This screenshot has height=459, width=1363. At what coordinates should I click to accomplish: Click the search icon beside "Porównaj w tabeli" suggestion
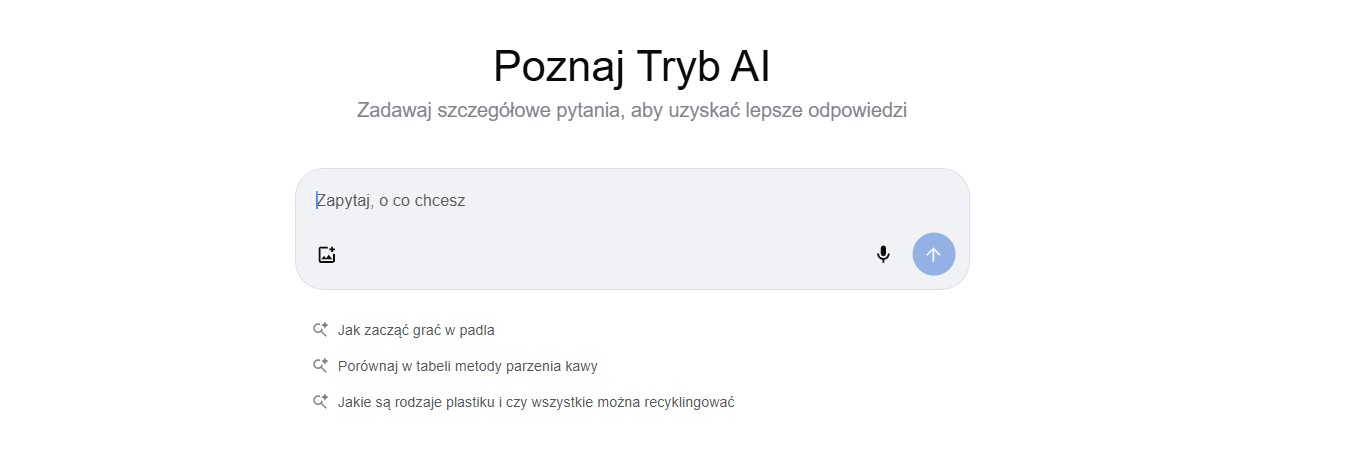[x=320, y=366]
